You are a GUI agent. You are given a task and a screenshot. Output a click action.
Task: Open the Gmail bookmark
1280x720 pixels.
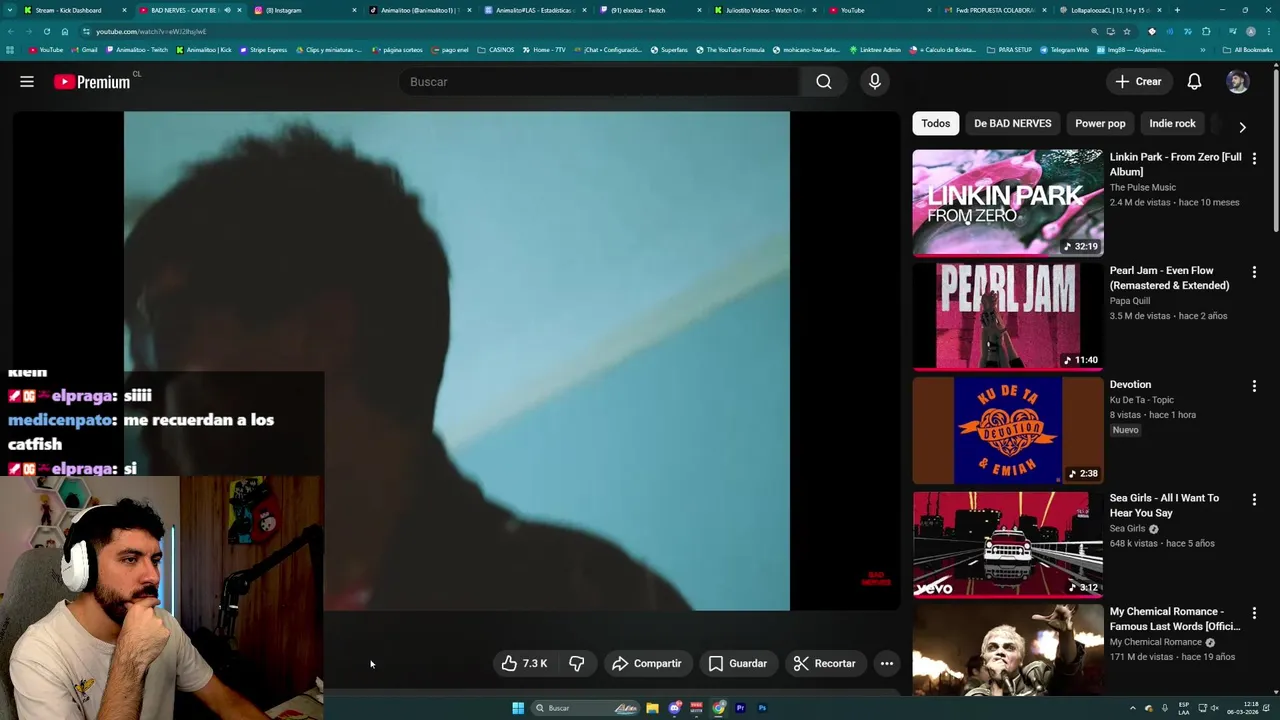coord(84,50)
